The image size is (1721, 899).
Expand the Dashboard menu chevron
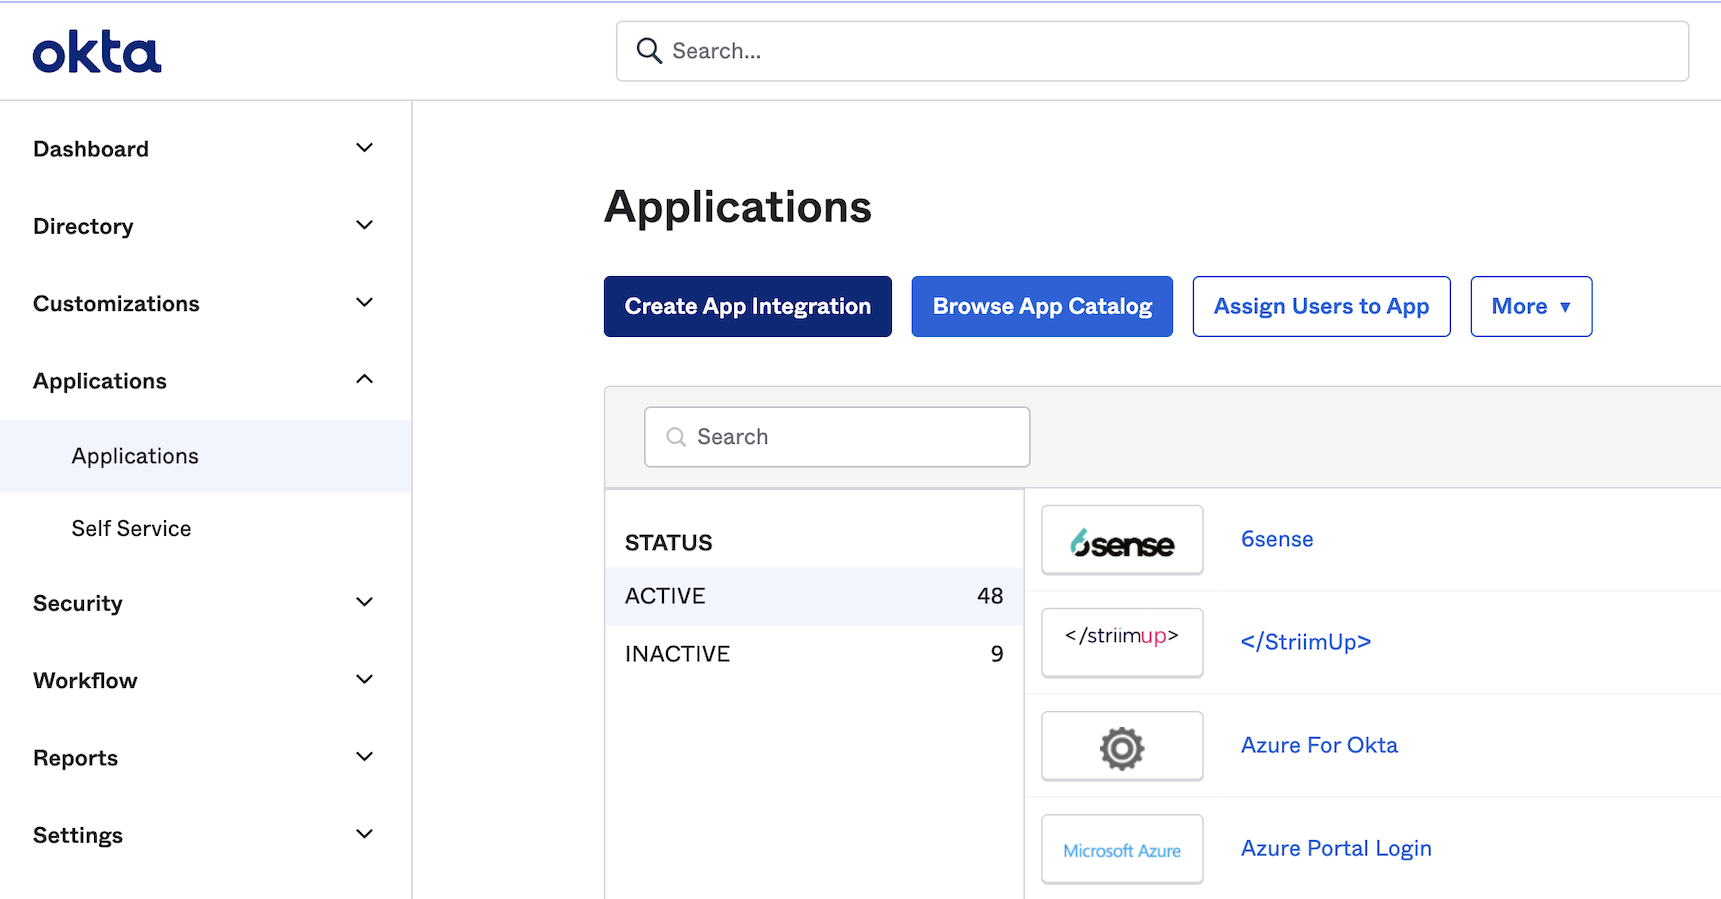point(364,148)
